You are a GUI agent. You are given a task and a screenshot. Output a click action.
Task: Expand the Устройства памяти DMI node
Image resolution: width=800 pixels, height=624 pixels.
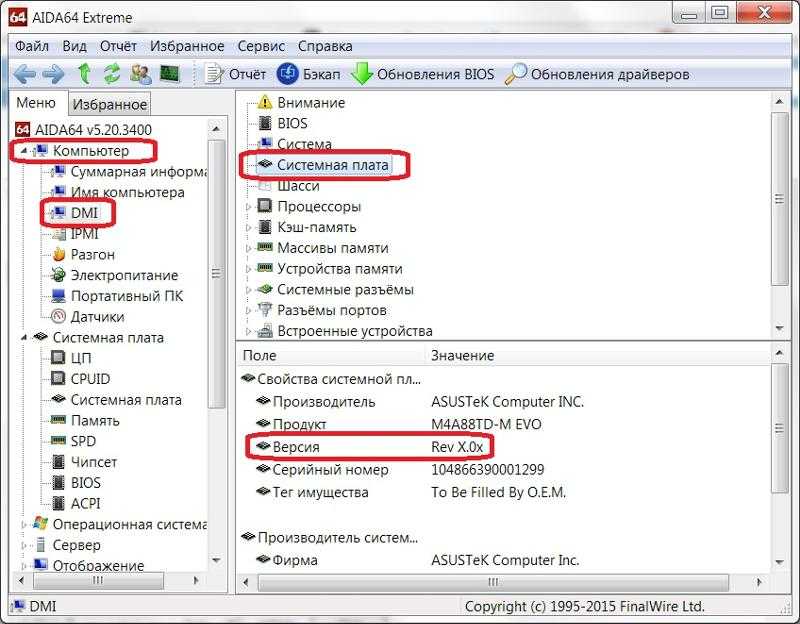click(248, 269)
